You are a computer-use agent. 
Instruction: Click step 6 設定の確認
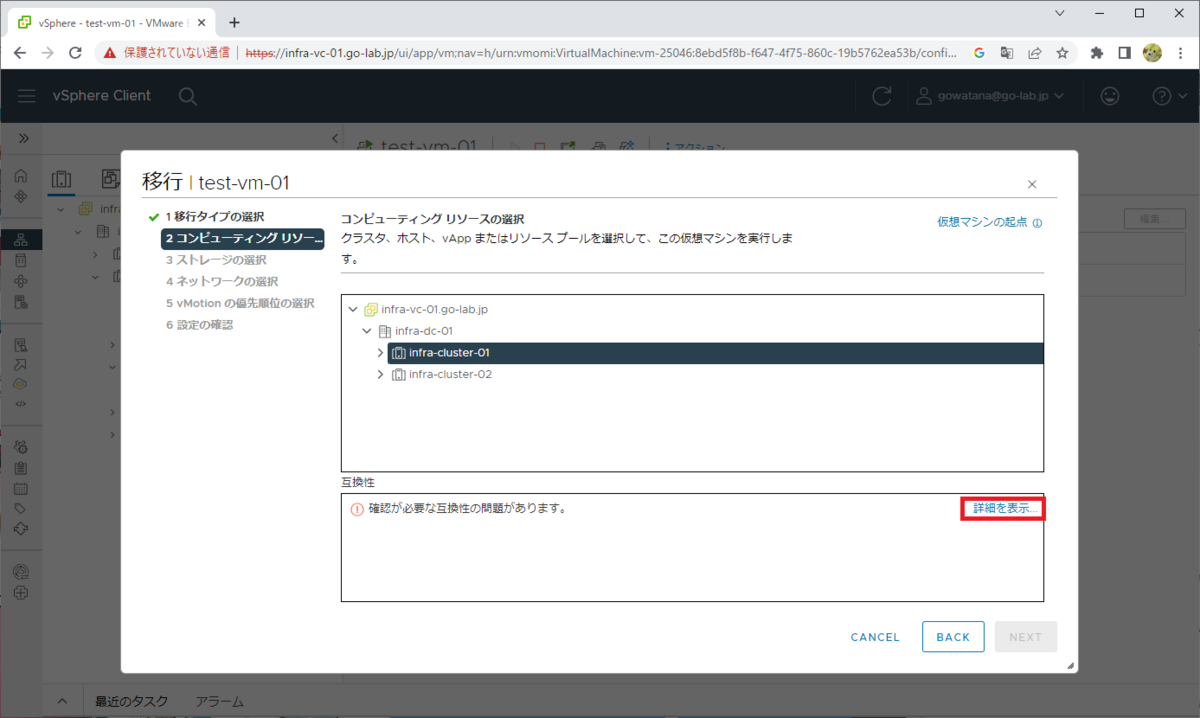point(200,325)
